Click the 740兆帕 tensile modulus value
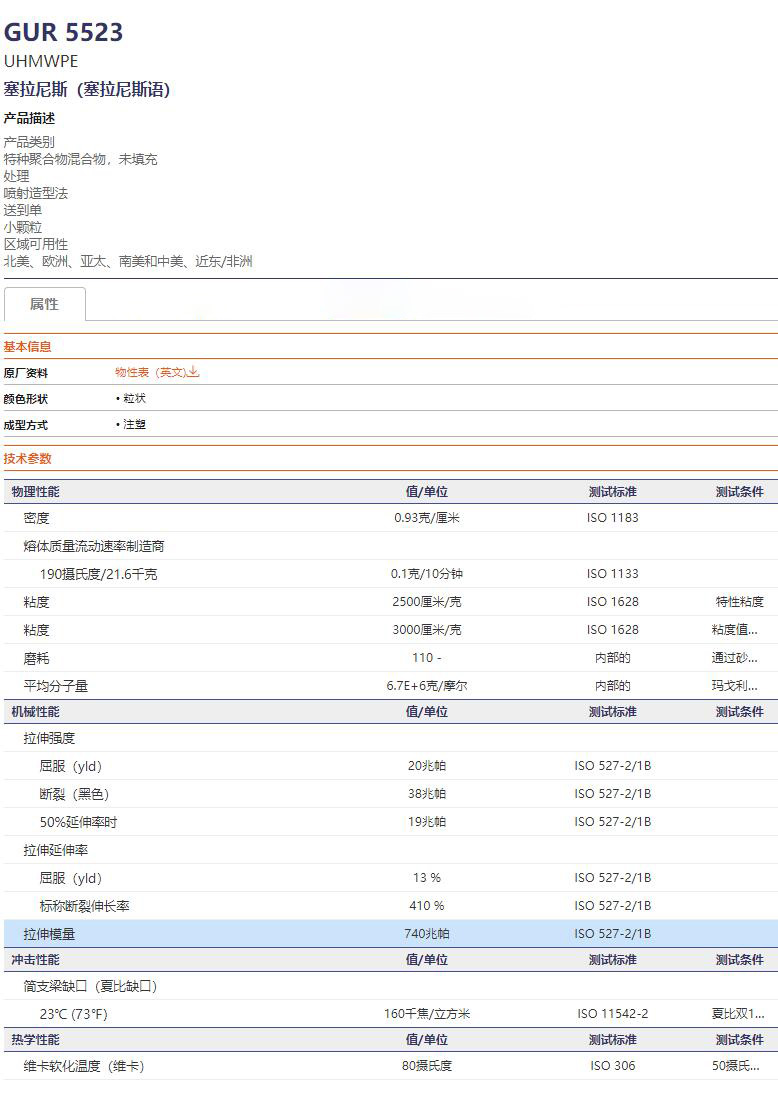This screenshot has width=778, height=1101. pyautogui.click(x=427, y=934)
